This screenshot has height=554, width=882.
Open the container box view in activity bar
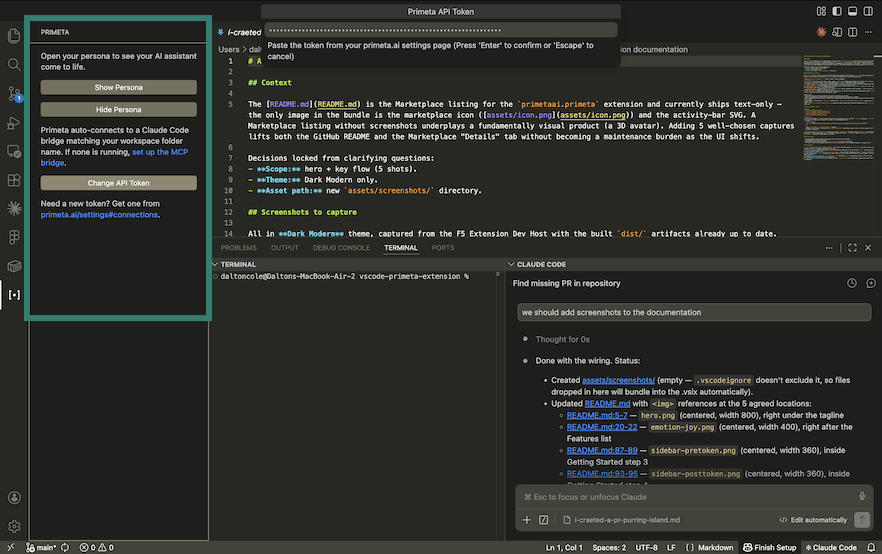pyautogui.click(x=14, y=266)
